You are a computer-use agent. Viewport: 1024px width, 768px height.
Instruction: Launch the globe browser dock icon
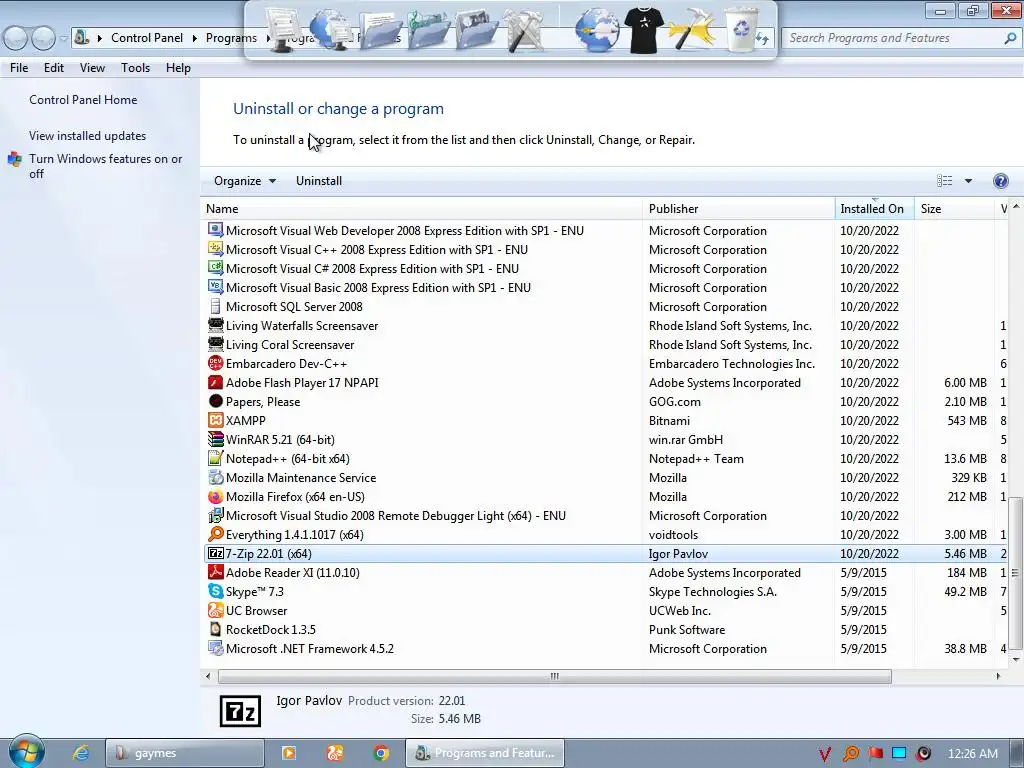(x=596, y=29)
